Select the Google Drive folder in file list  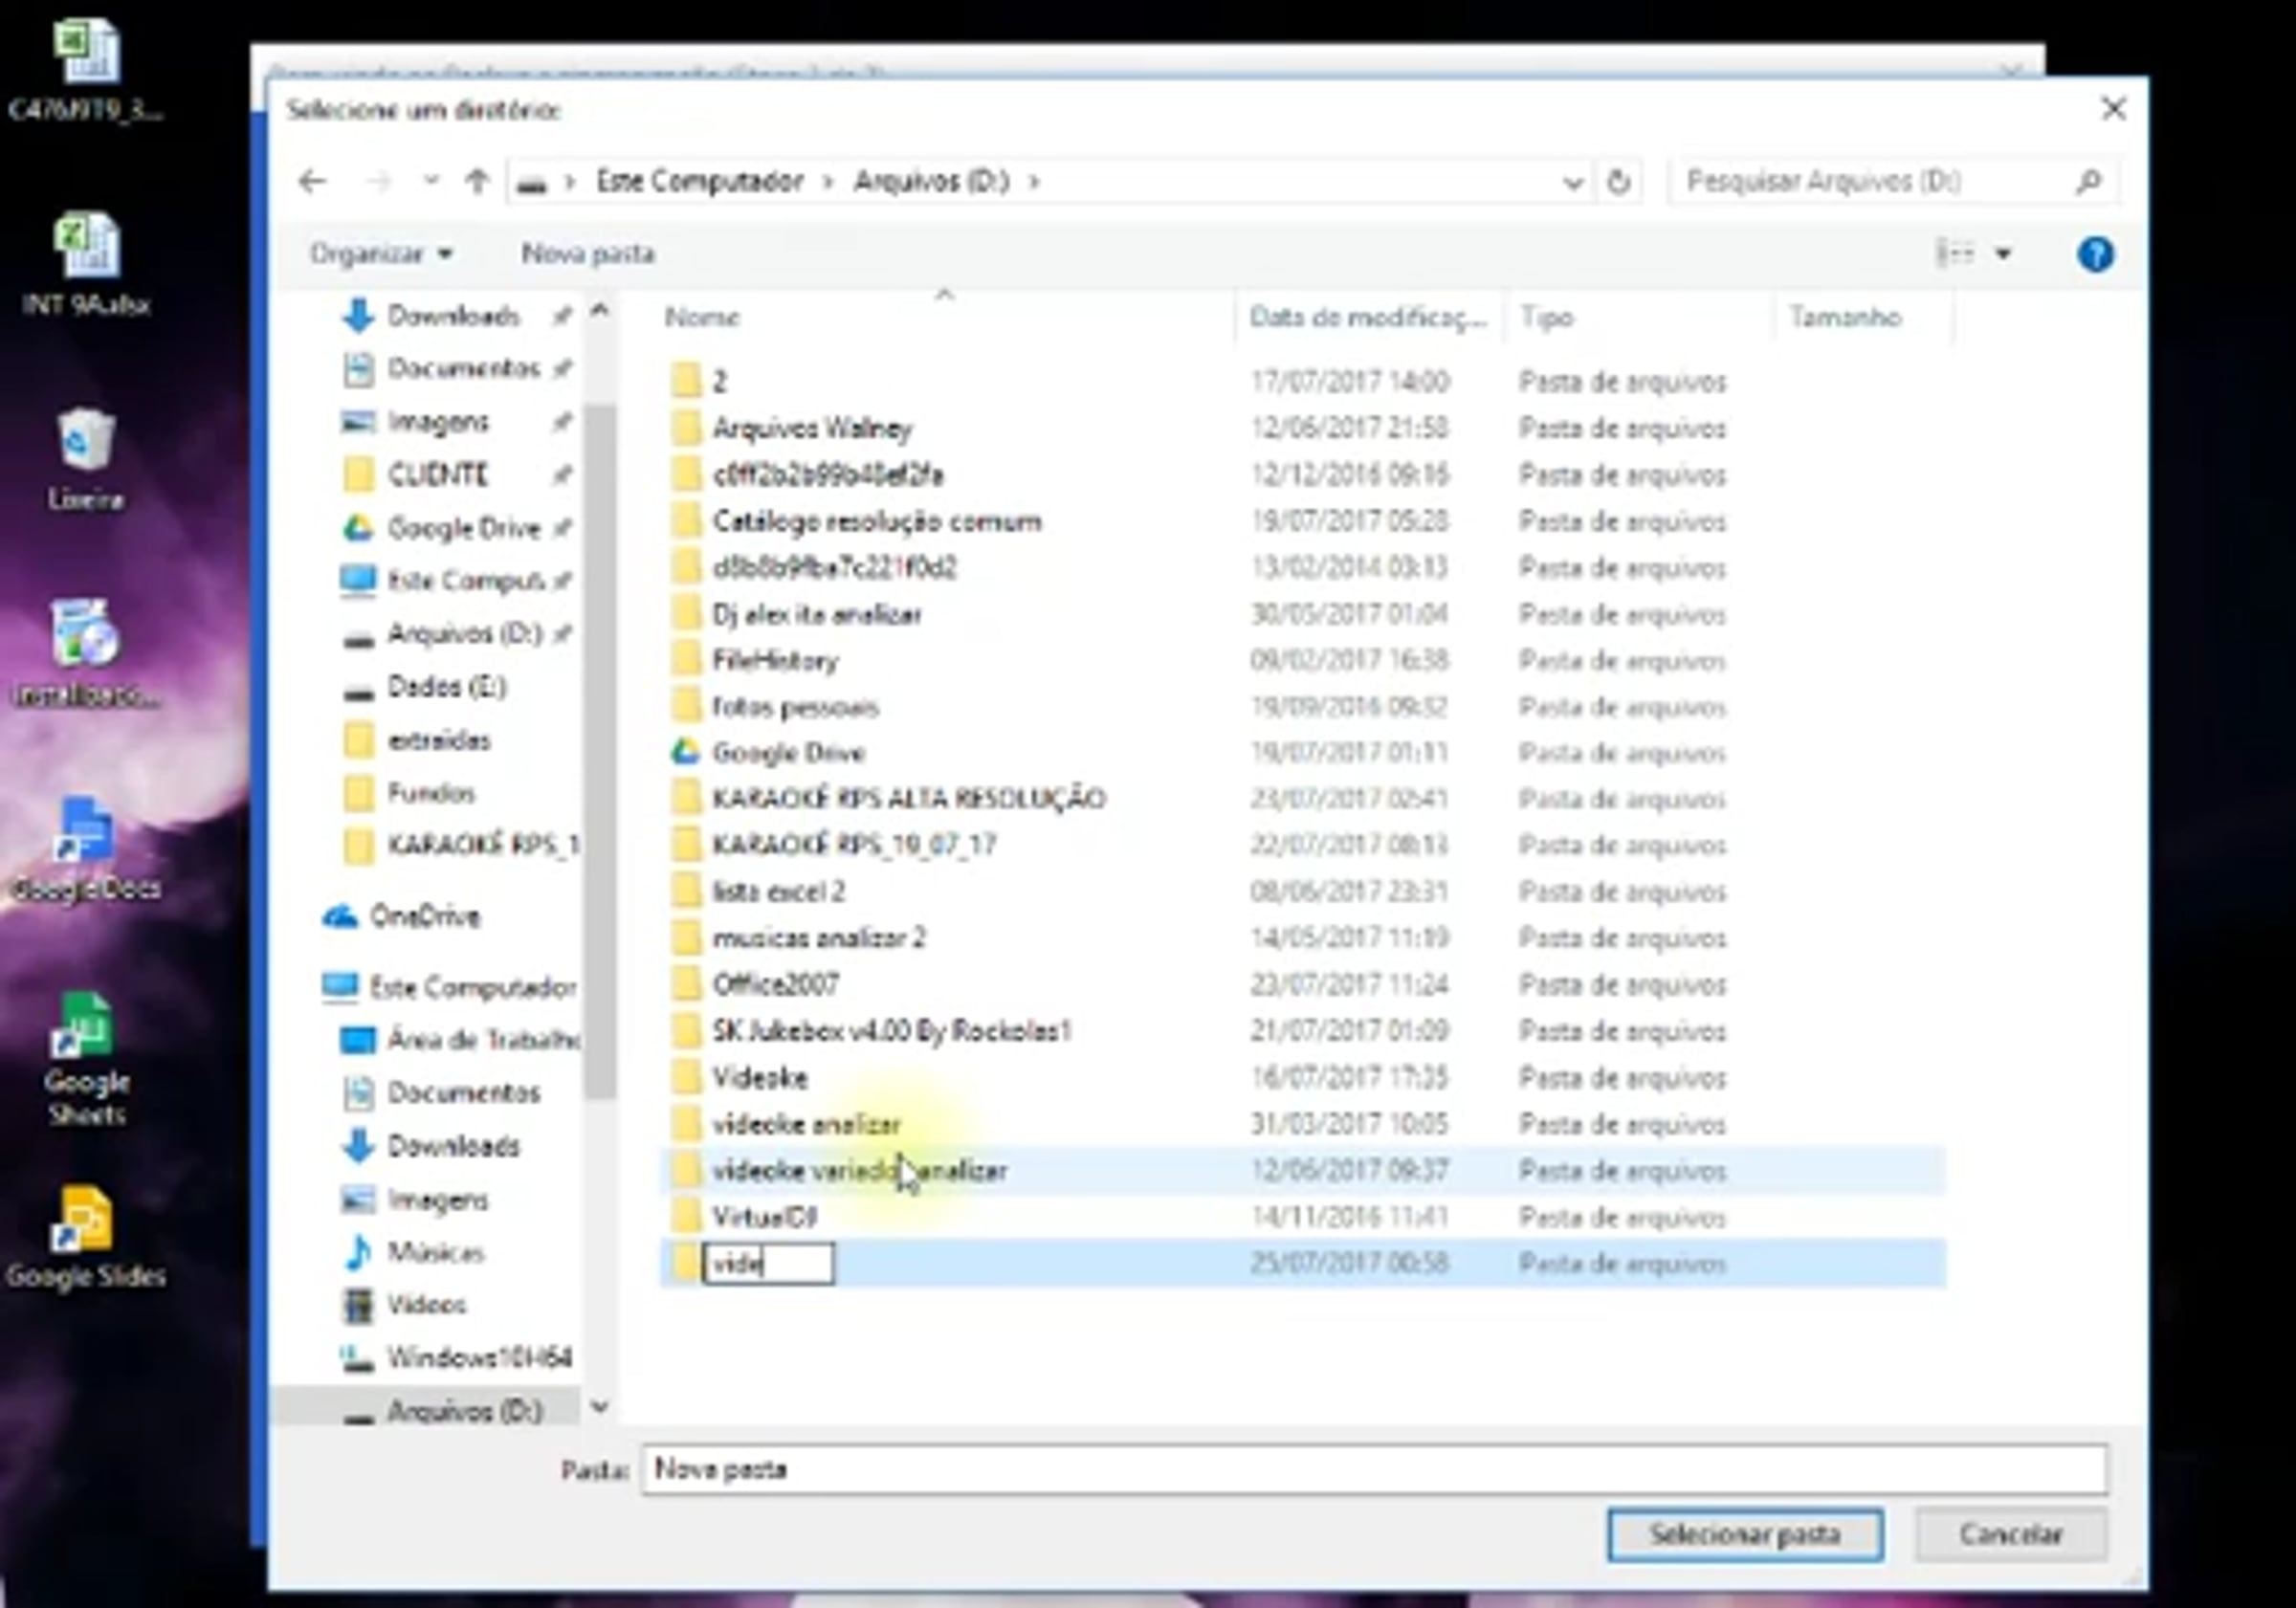point(787,753)
